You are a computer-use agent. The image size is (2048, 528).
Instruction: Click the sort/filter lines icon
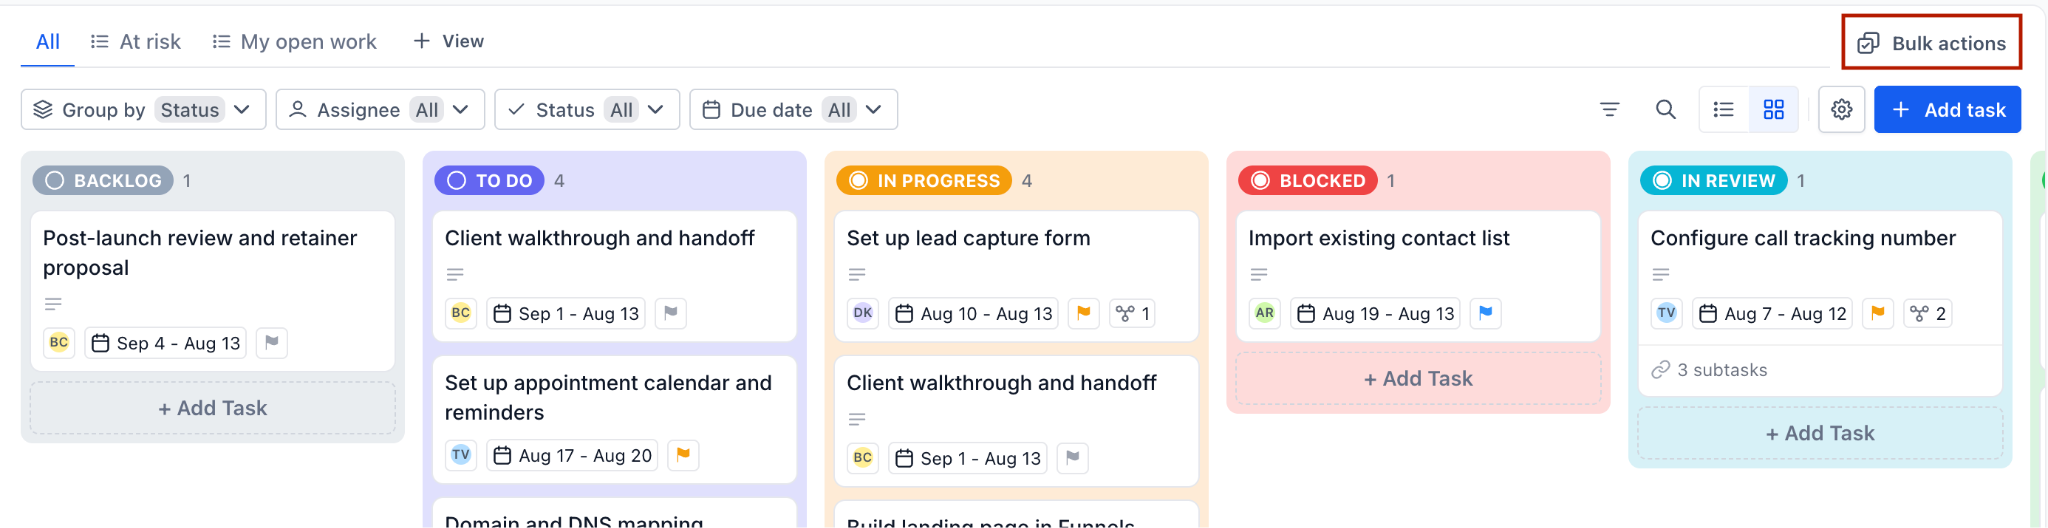pyautogui.click(x=1609, y=110)
